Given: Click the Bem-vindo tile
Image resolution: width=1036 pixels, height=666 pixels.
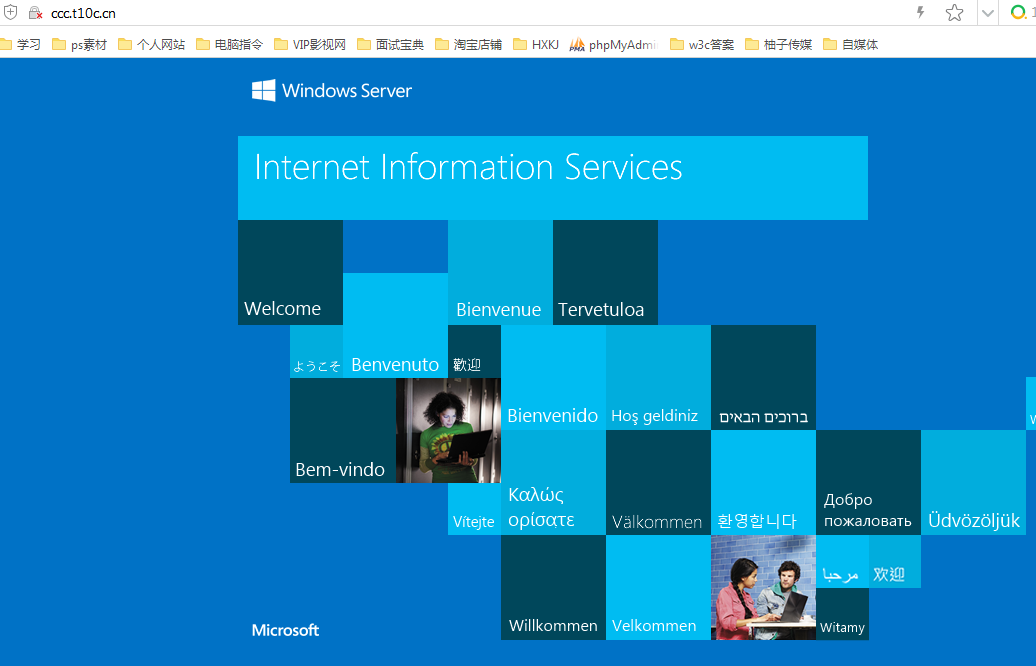Looking at the screenshot, I should [343, 430].
